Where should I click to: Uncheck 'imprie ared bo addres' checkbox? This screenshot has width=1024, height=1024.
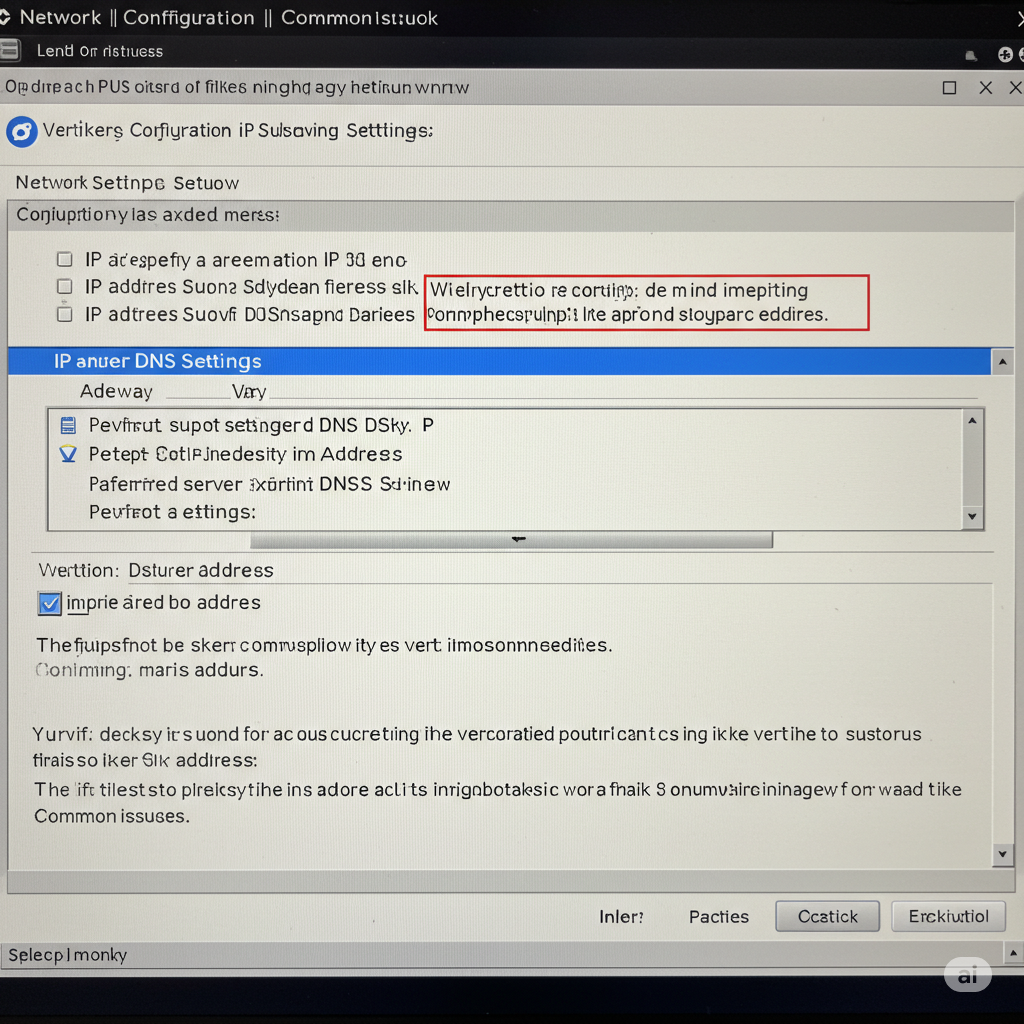point(50,603)
